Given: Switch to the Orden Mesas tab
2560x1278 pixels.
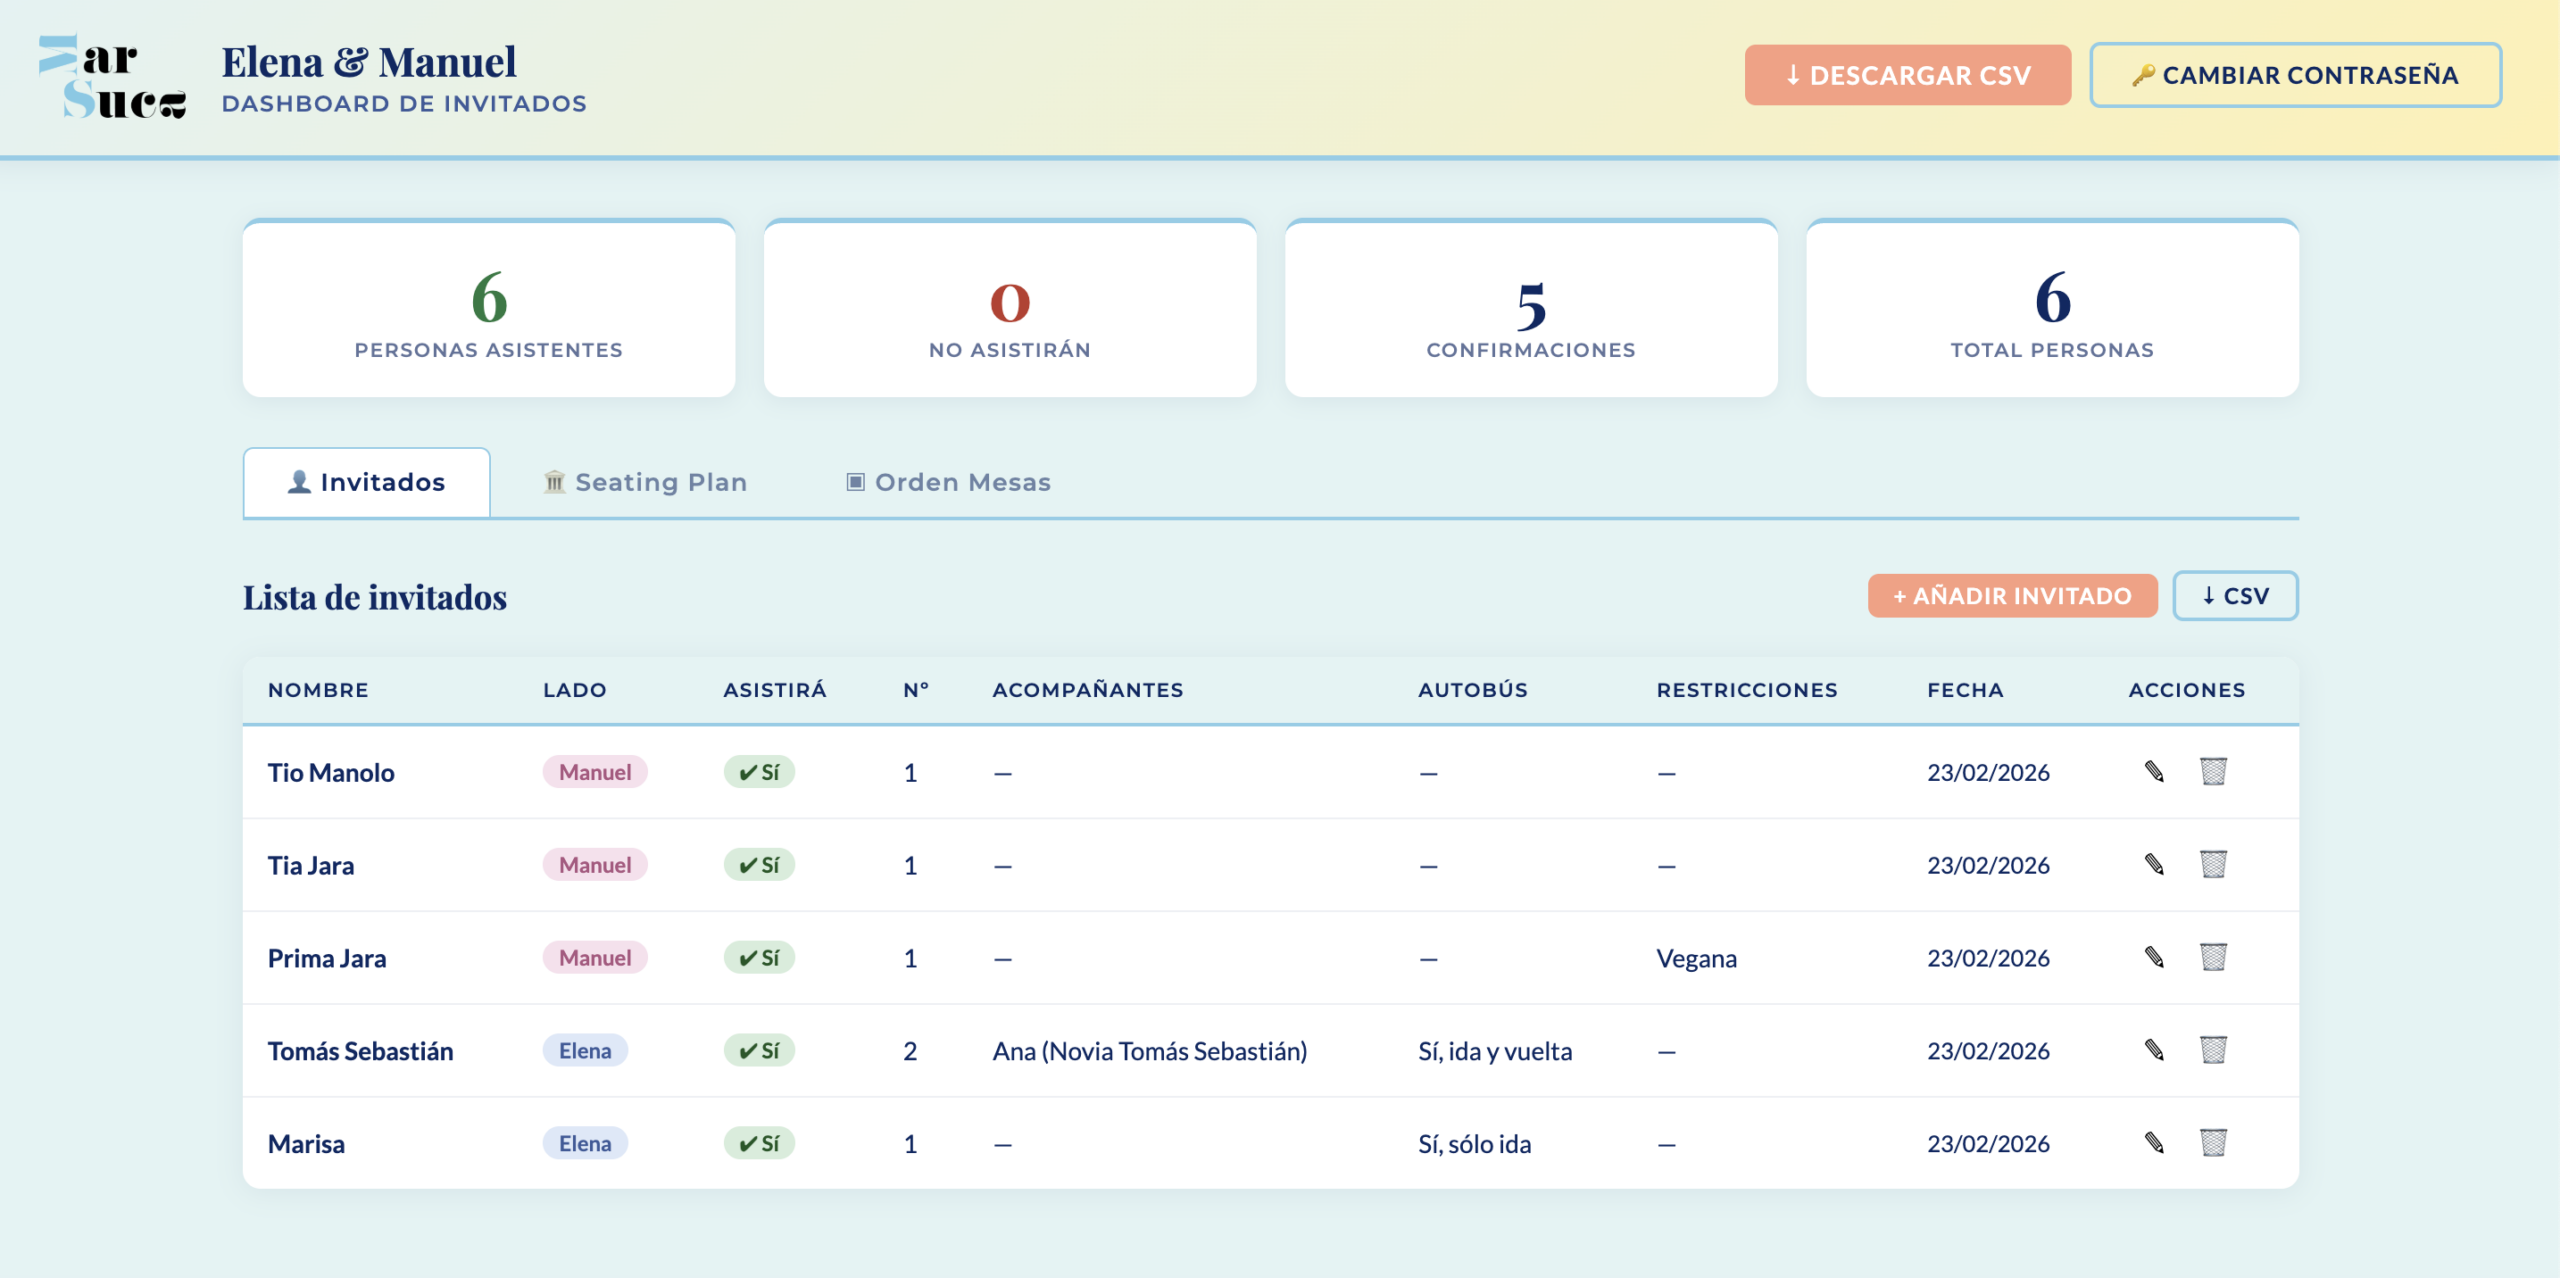Looking at the screenshot, I should pos(948,483).
